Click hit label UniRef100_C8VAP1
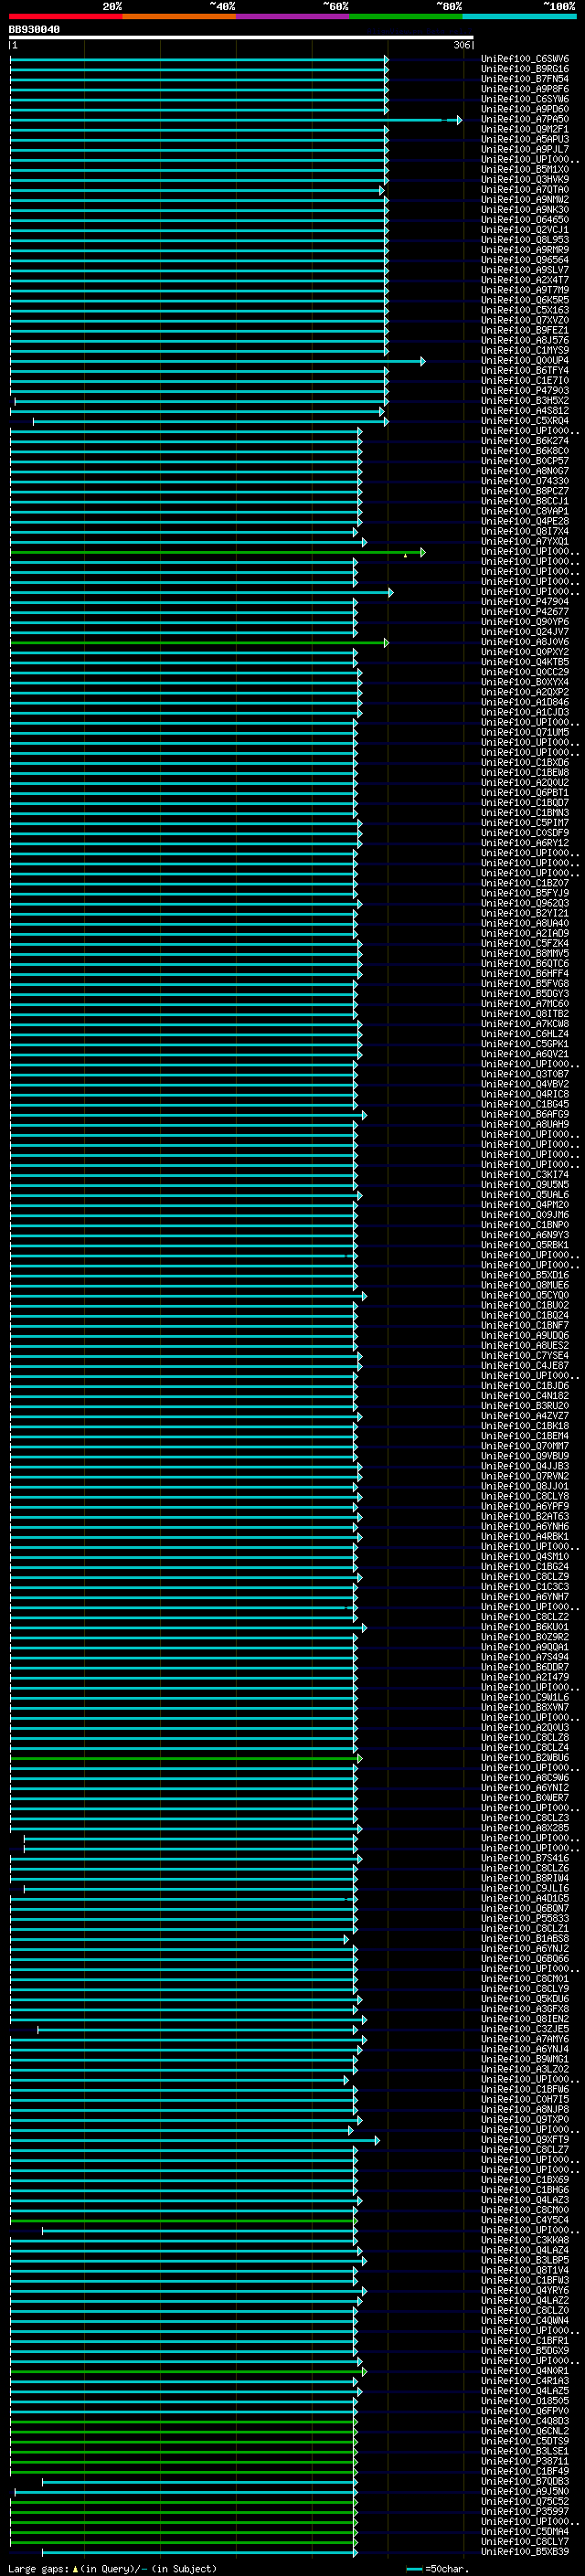585x2576 pixels. 525,511
